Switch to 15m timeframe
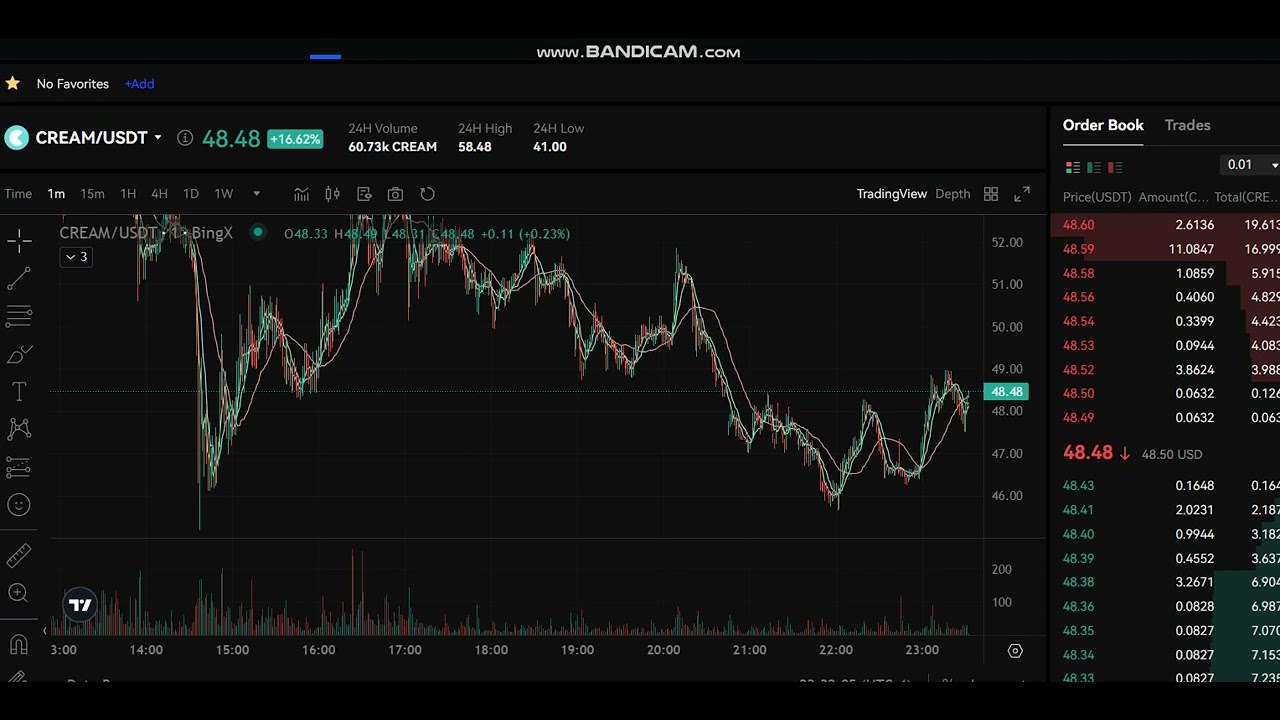 tap(92, 194)
